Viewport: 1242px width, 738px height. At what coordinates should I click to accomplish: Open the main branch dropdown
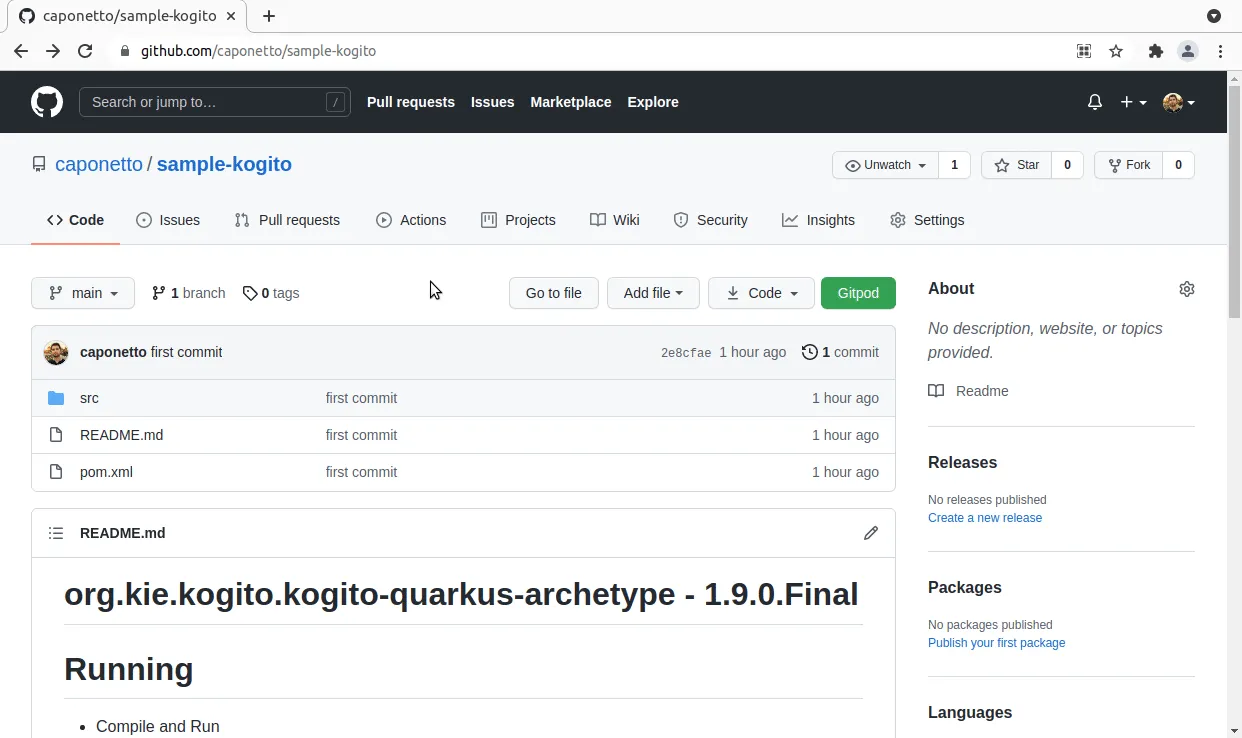point(83,293)
